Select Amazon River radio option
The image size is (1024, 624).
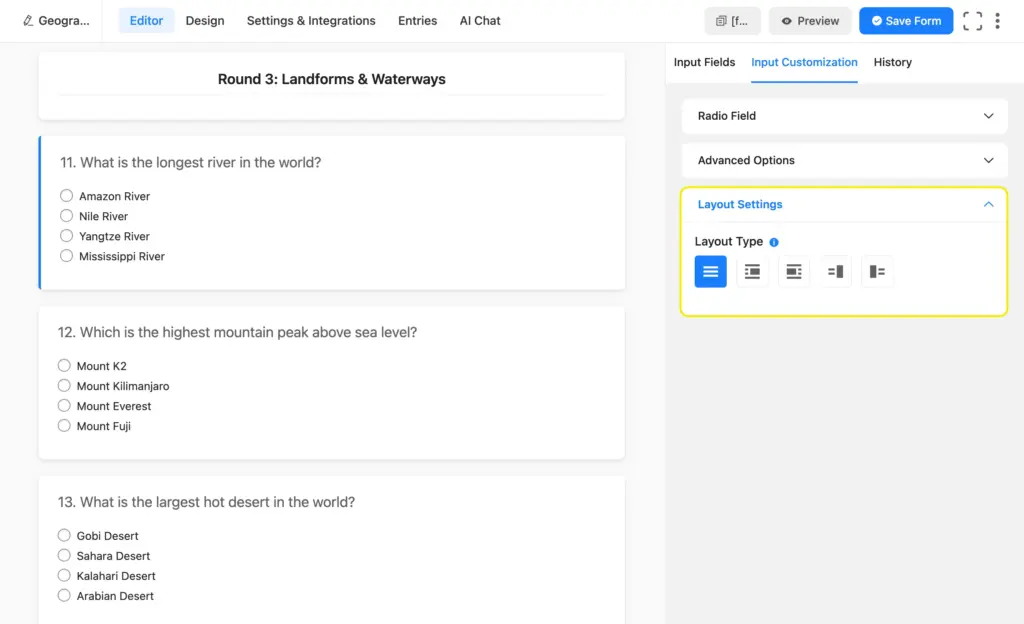66,196
